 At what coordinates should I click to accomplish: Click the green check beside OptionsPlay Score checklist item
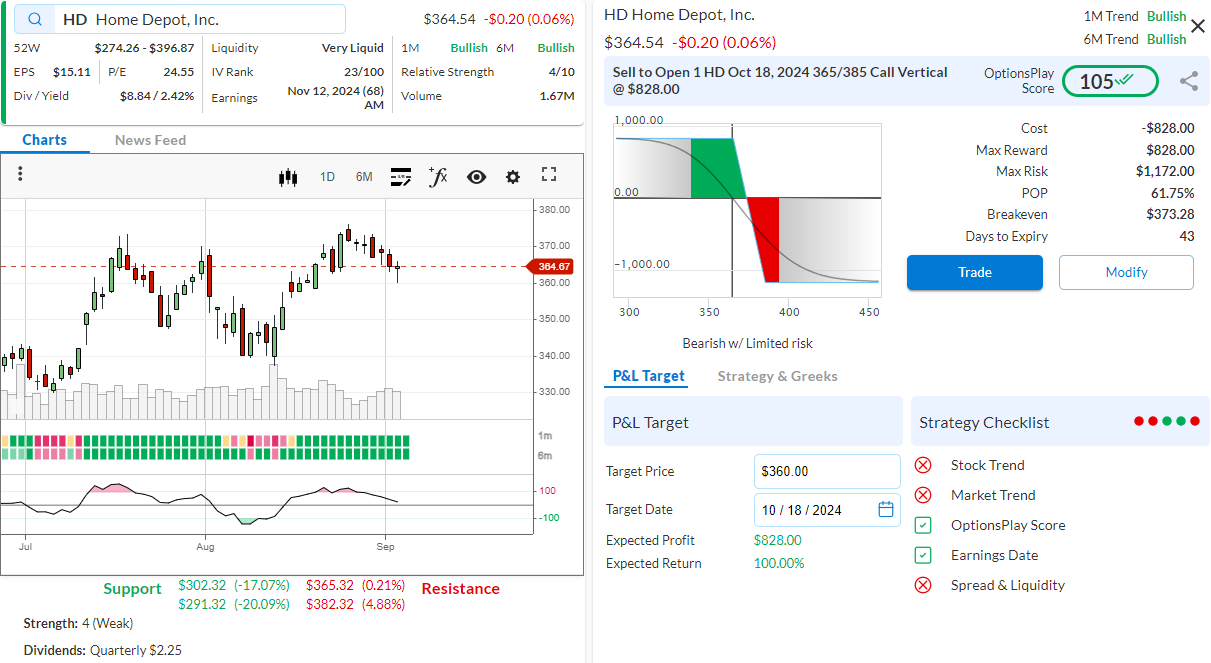click(924, 525)
